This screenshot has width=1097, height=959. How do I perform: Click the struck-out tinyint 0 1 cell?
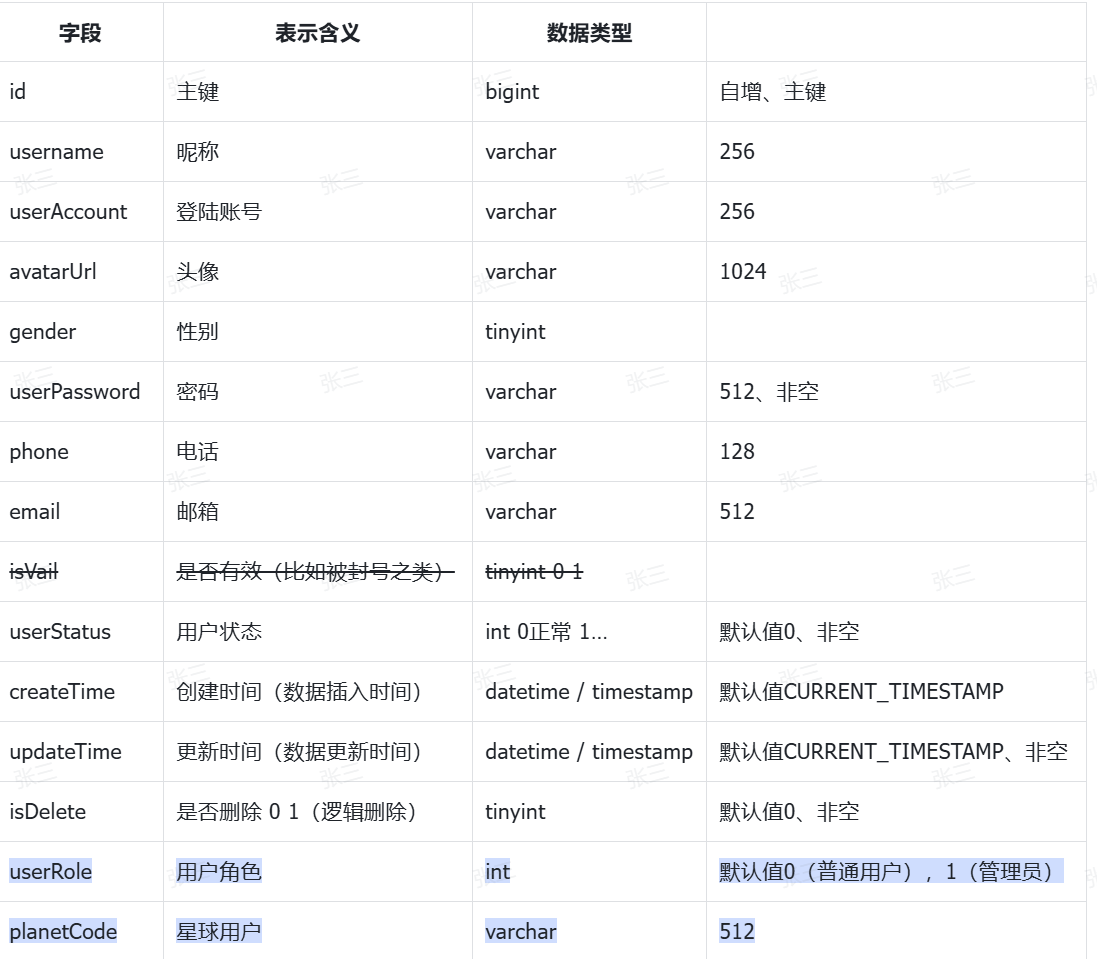tap(534, 572)
